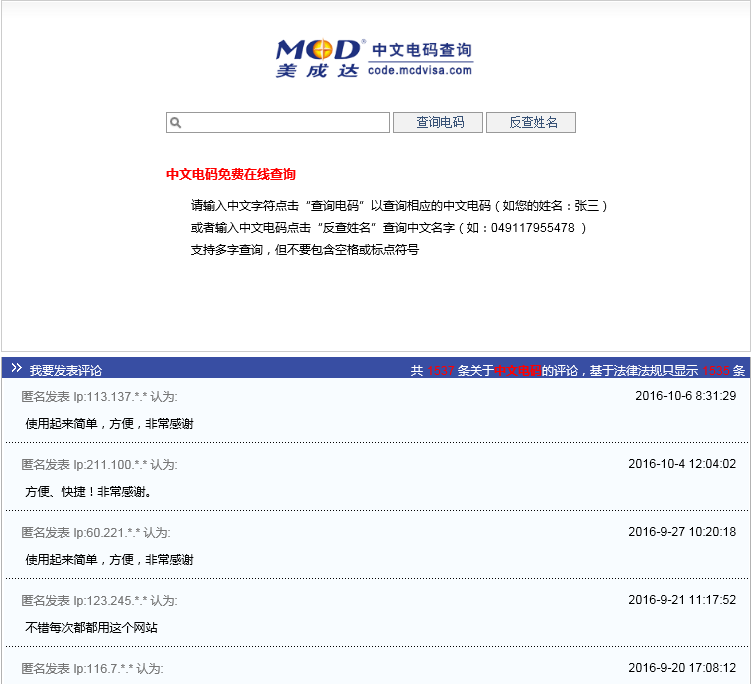
Task: Click commenter Ip:211.100.*.* header
Action: [99, 464]
